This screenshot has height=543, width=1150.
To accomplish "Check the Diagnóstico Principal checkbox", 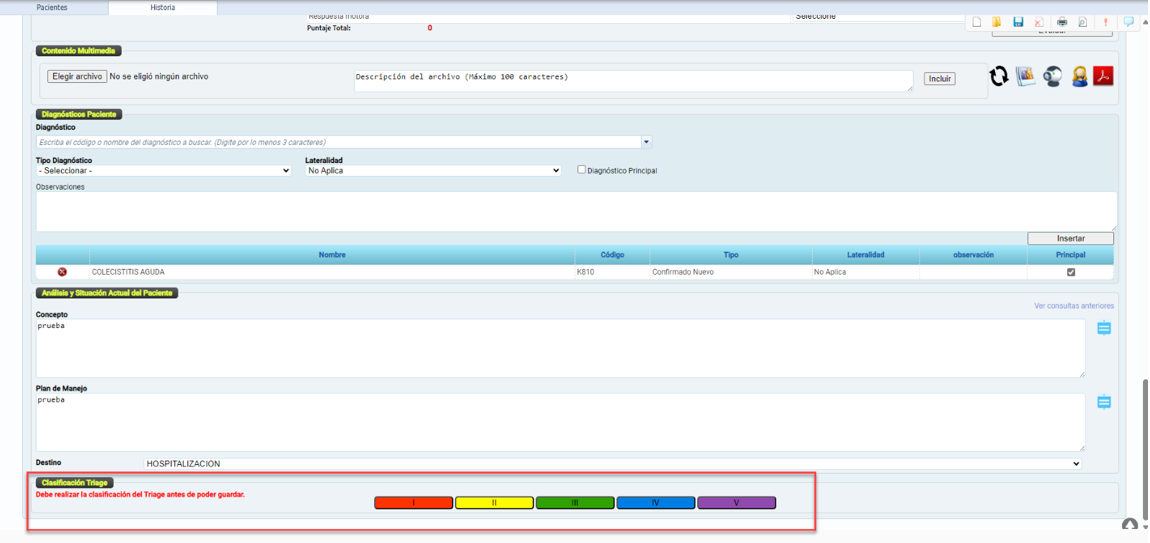I will tap(582, 170).
